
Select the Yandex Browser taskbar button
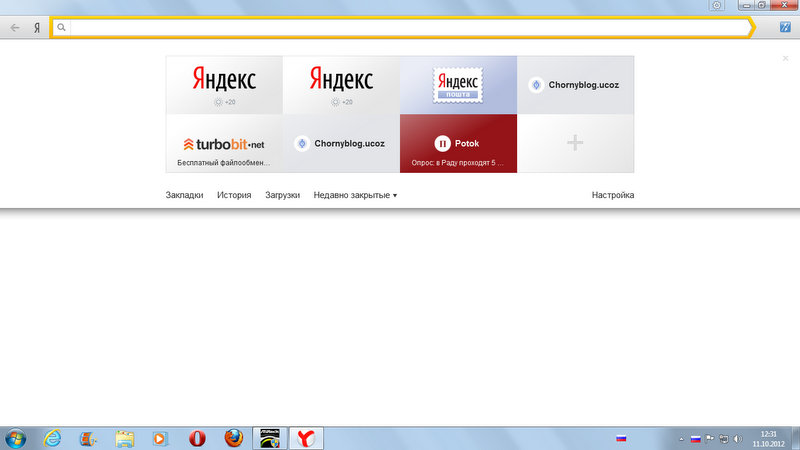306,438
